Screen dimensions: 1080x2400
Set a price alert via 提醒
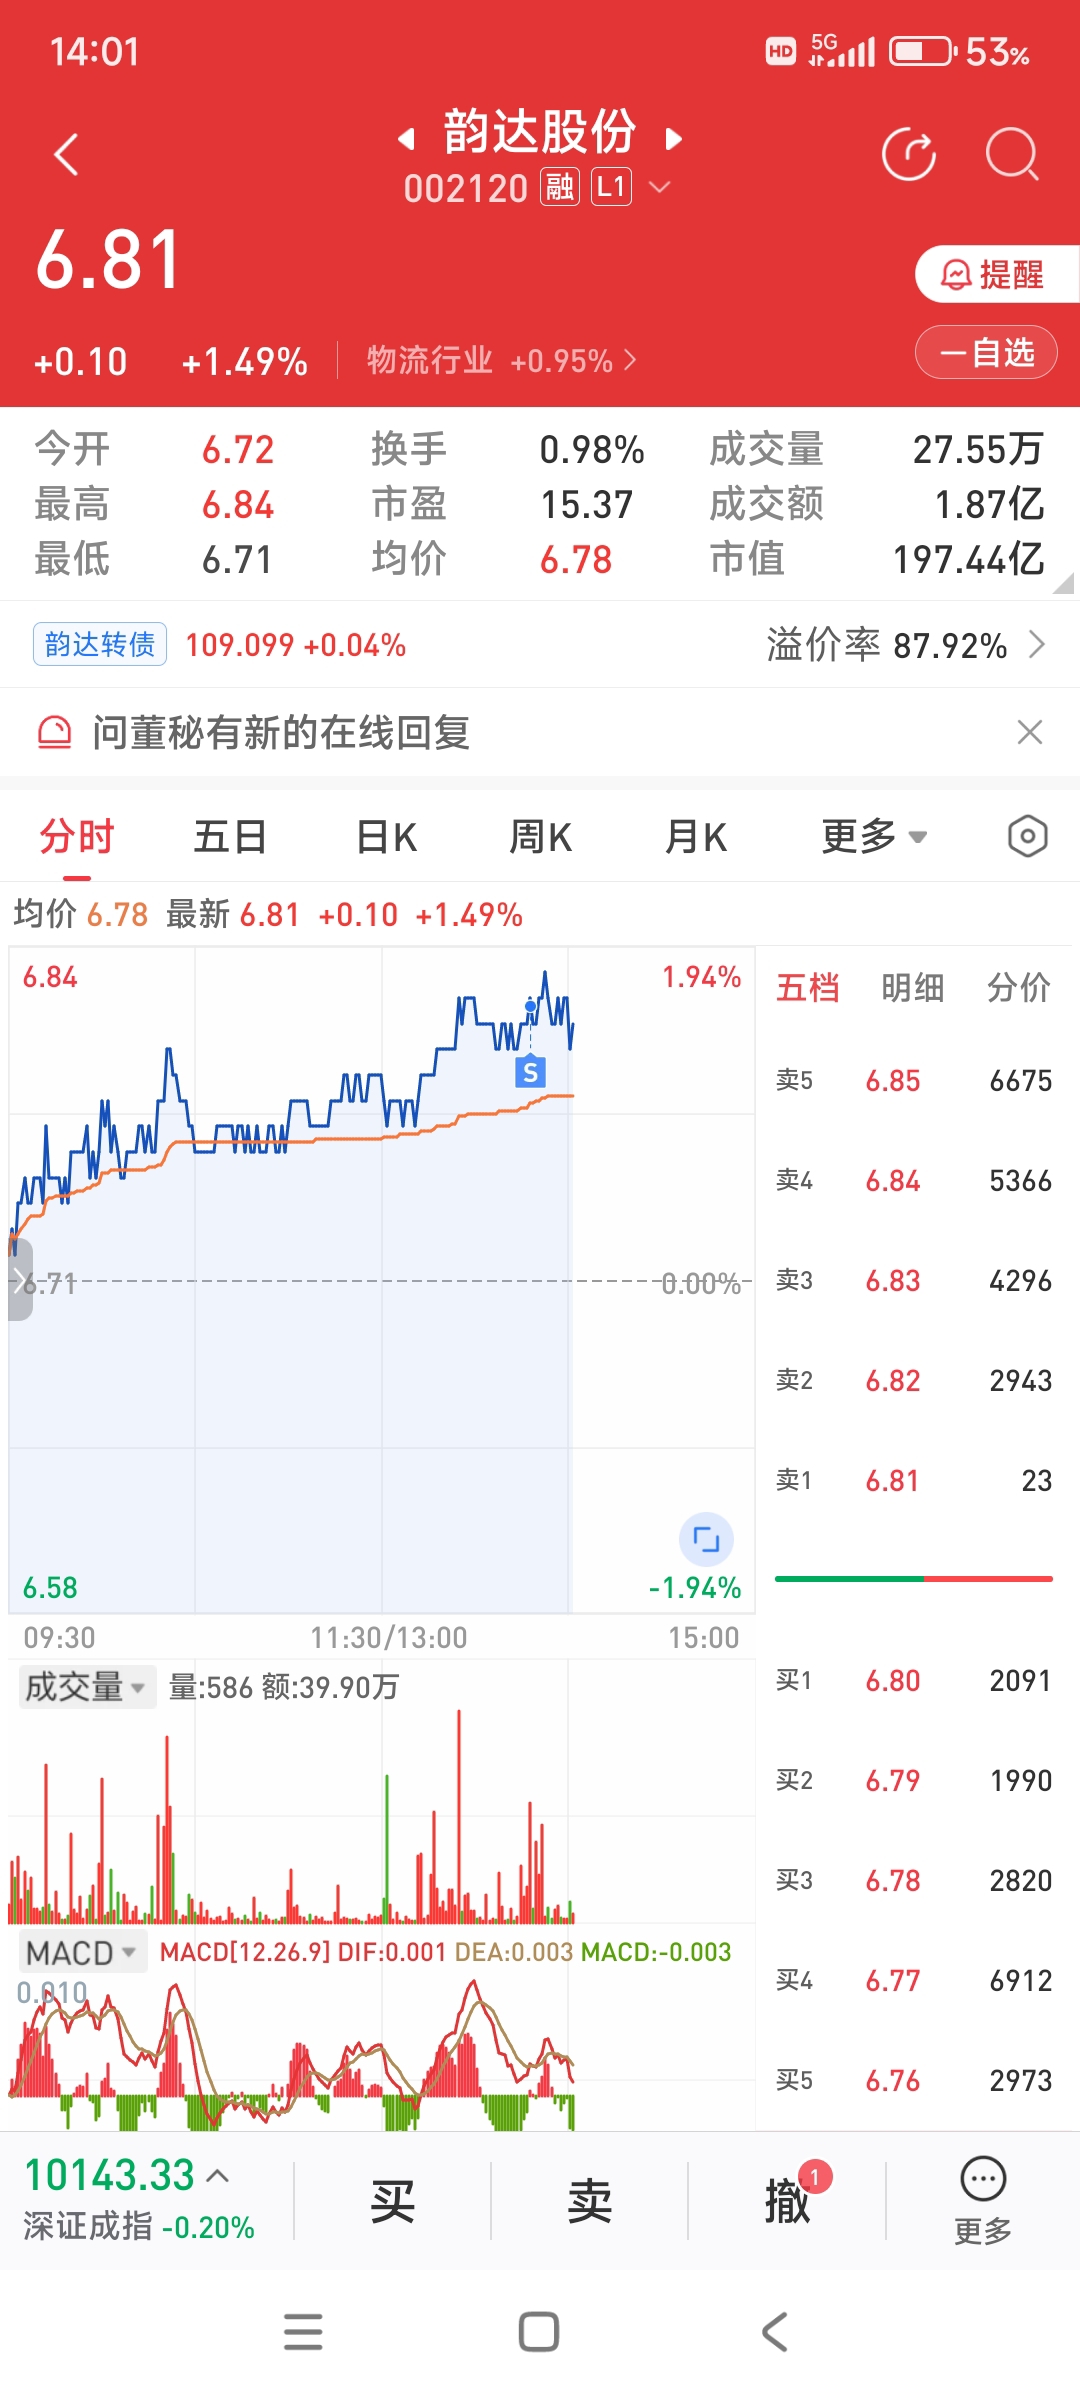click(996, 273)
